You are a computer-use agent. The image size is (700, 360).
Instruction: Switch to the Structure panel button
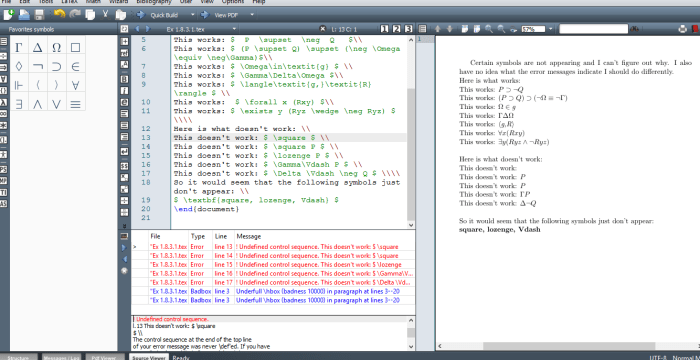[19, 357]
